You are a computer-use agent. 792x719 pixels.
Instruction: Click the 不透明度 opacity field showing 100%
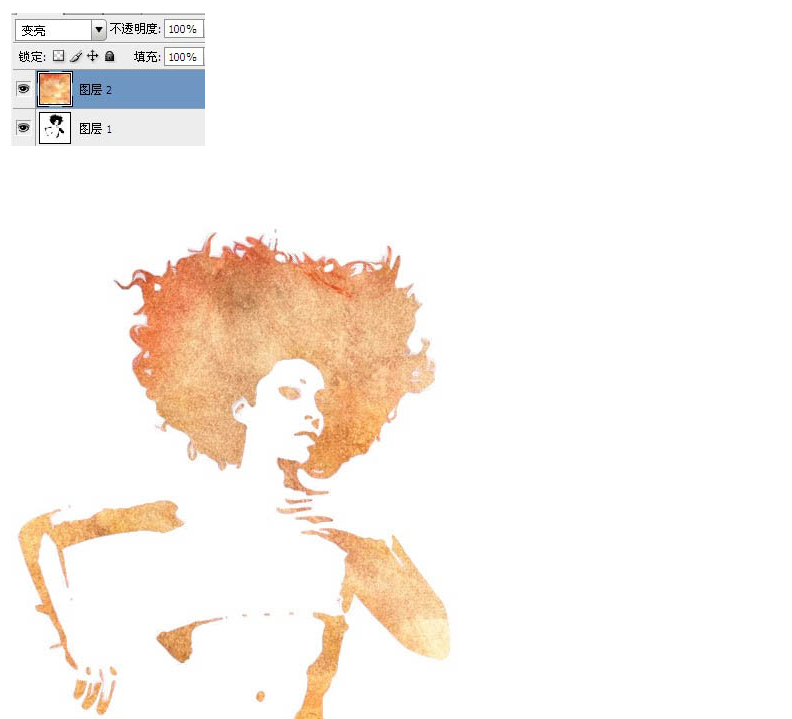pos(183,29)
